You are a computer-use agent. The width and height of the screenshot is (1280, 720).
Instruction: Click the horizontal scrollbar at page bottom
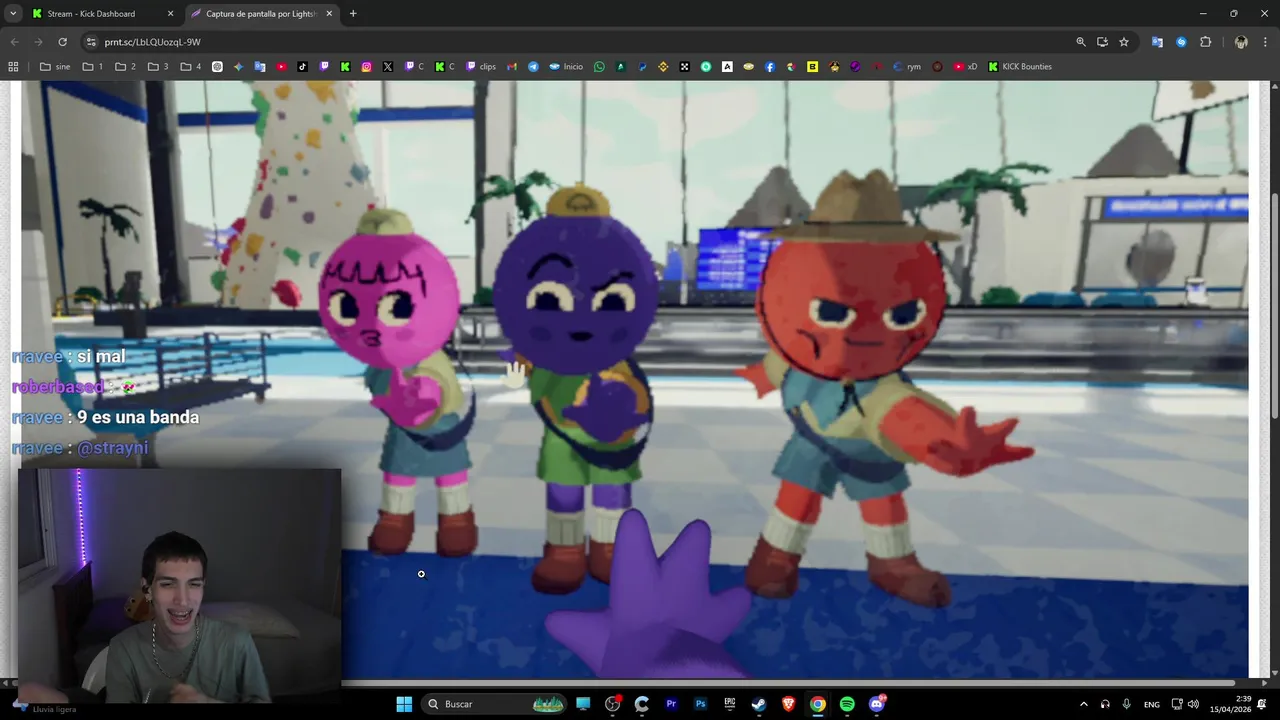(630, 683)
